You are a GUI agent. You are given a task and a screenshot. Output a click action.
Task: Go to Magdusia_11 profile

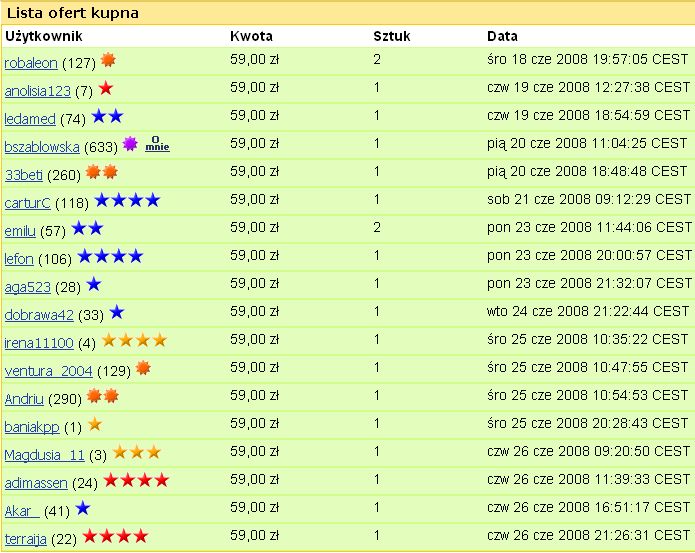point(45,455)
